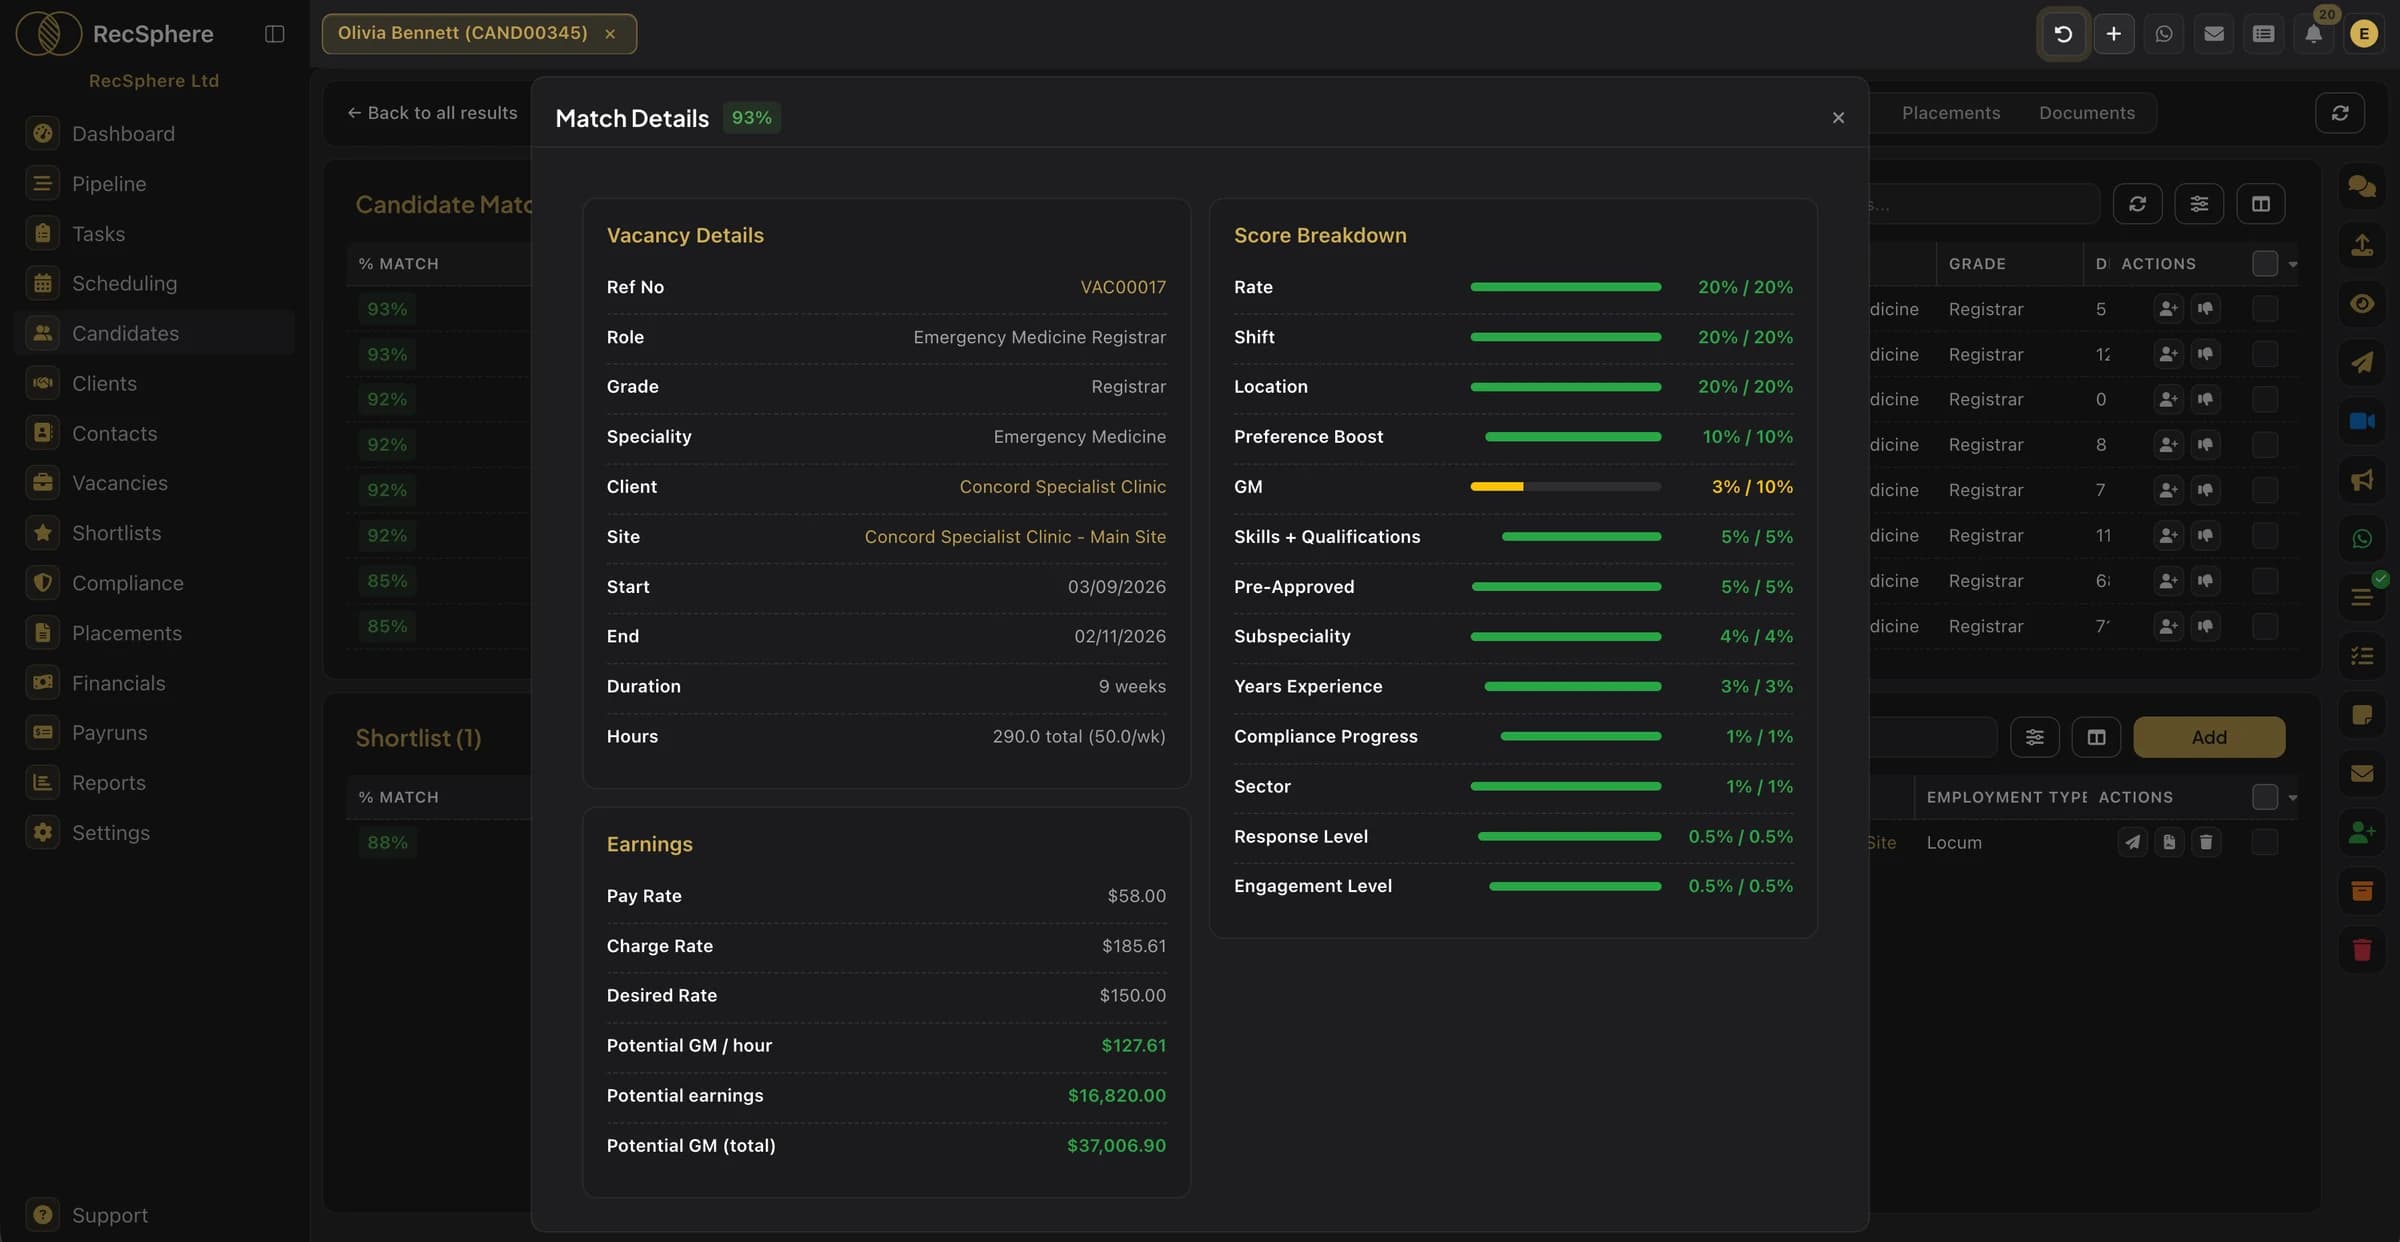Click the history/undo icon in top bar
The height and width of the screenshot is (1242, 2400).
(2063, 34)
